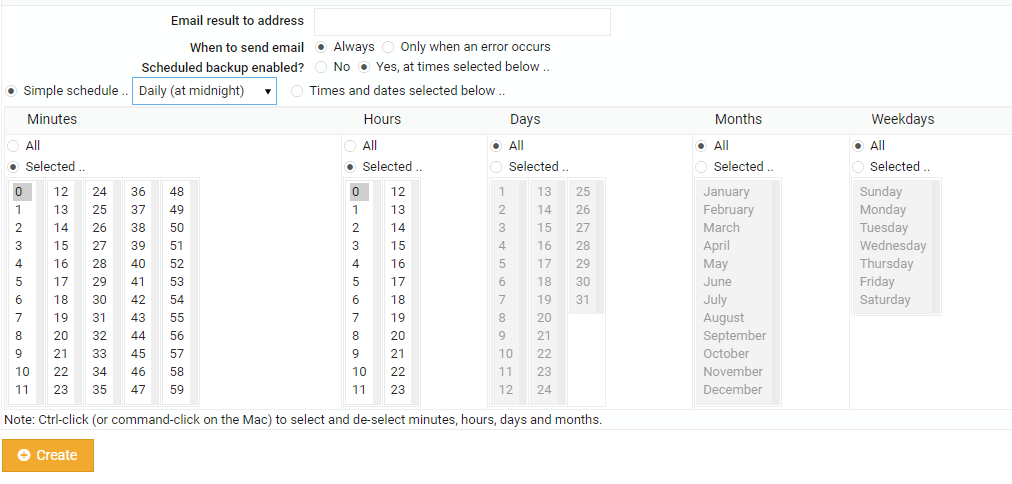Select hour 23 in the Hours list

[x=398, y=390]
